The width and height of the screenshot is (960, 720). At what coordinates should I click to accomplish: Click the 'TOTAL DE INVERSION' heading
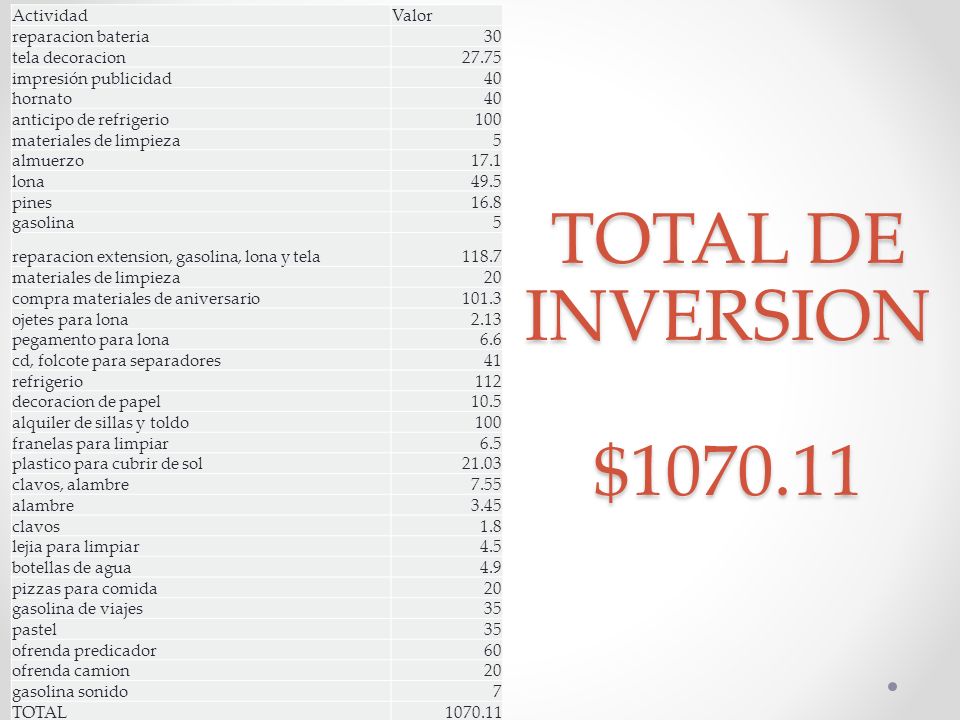tap(727, 276)
